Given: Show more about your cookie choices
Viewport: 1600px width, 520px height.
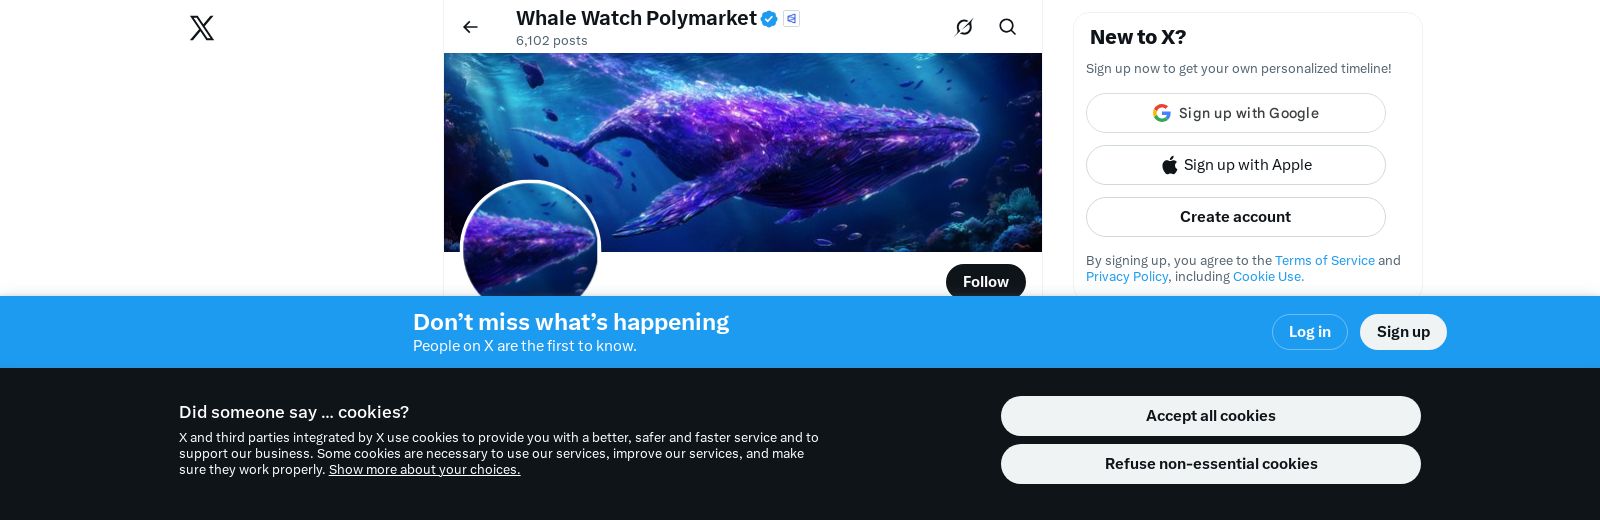Looking at the screenshot, I should (424, 470).
